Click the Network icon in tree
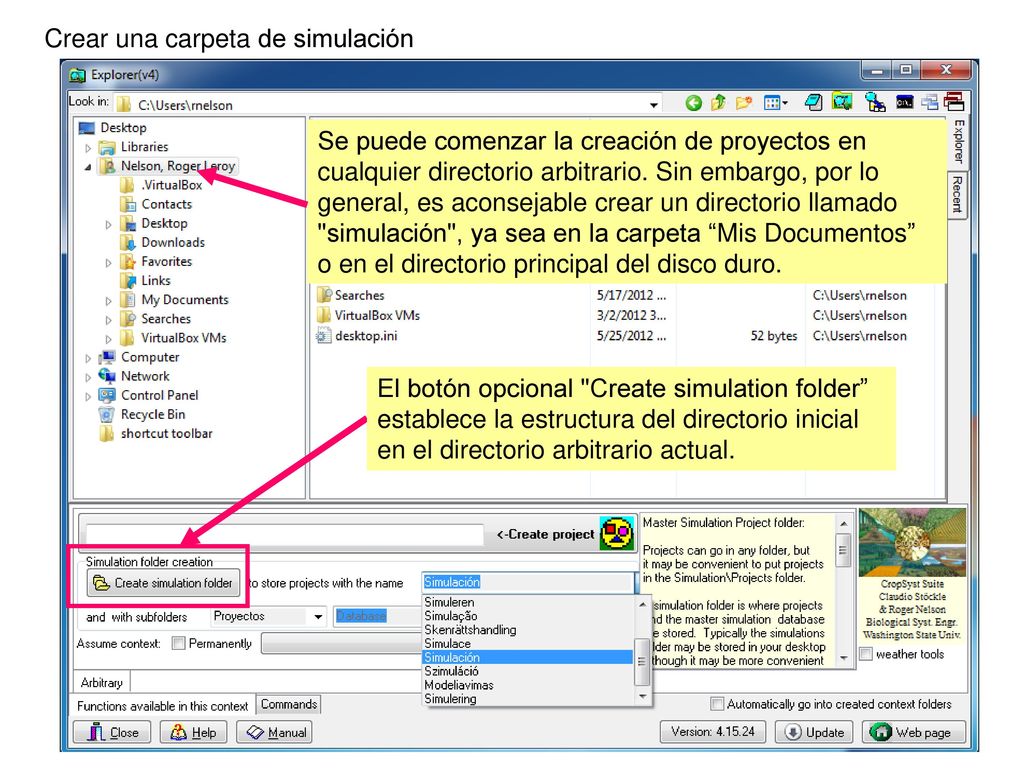The image size is (1024, 768). tap(106, 376)
